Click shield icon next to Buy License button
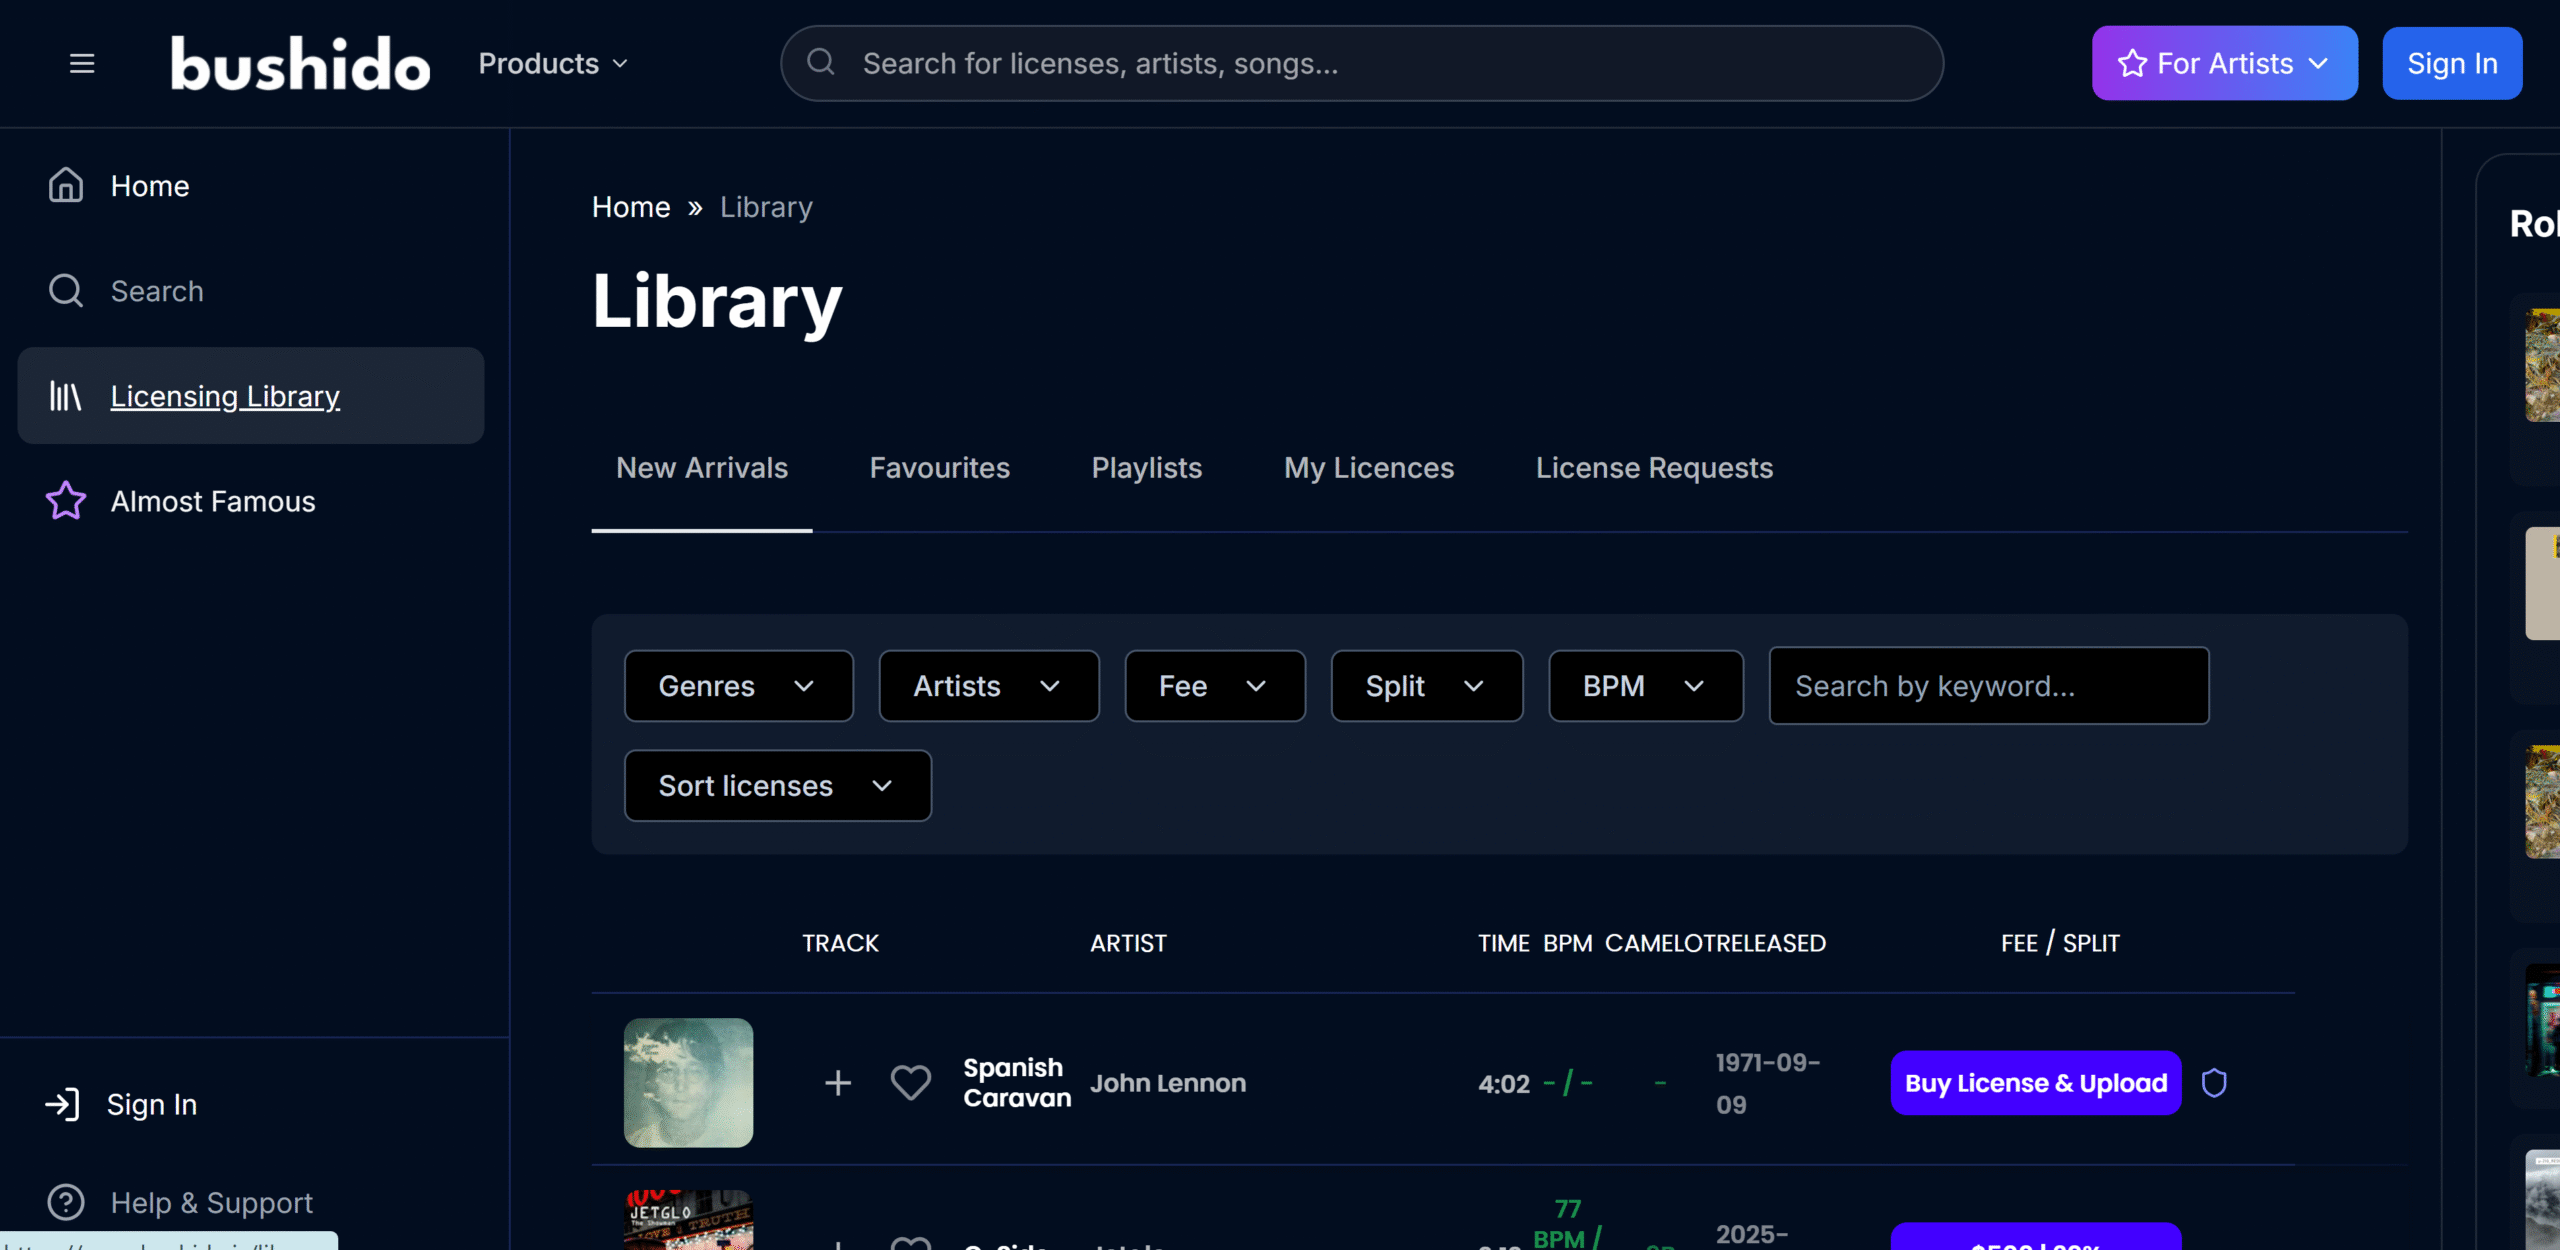 tap(2214, 1083)
